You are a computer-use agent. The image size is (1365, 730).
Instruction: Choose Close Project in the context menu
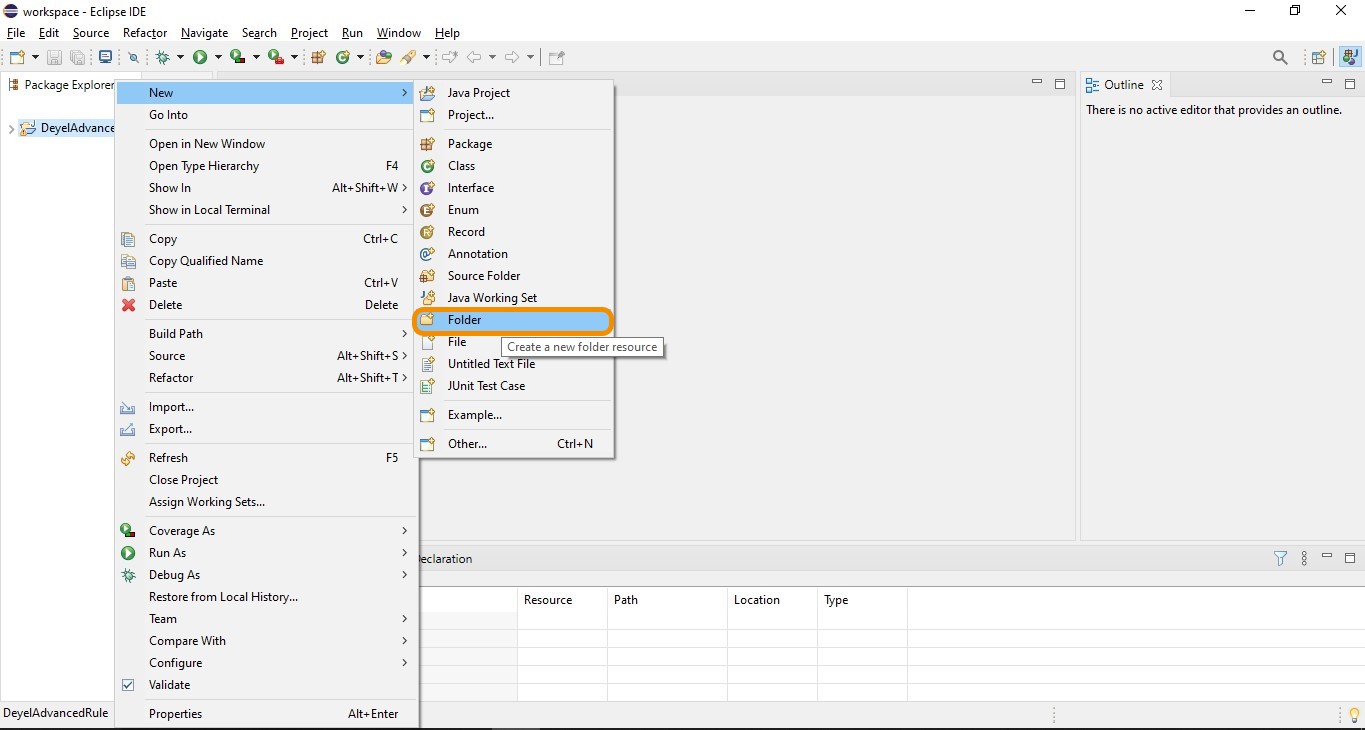click(x=267, y=480)
